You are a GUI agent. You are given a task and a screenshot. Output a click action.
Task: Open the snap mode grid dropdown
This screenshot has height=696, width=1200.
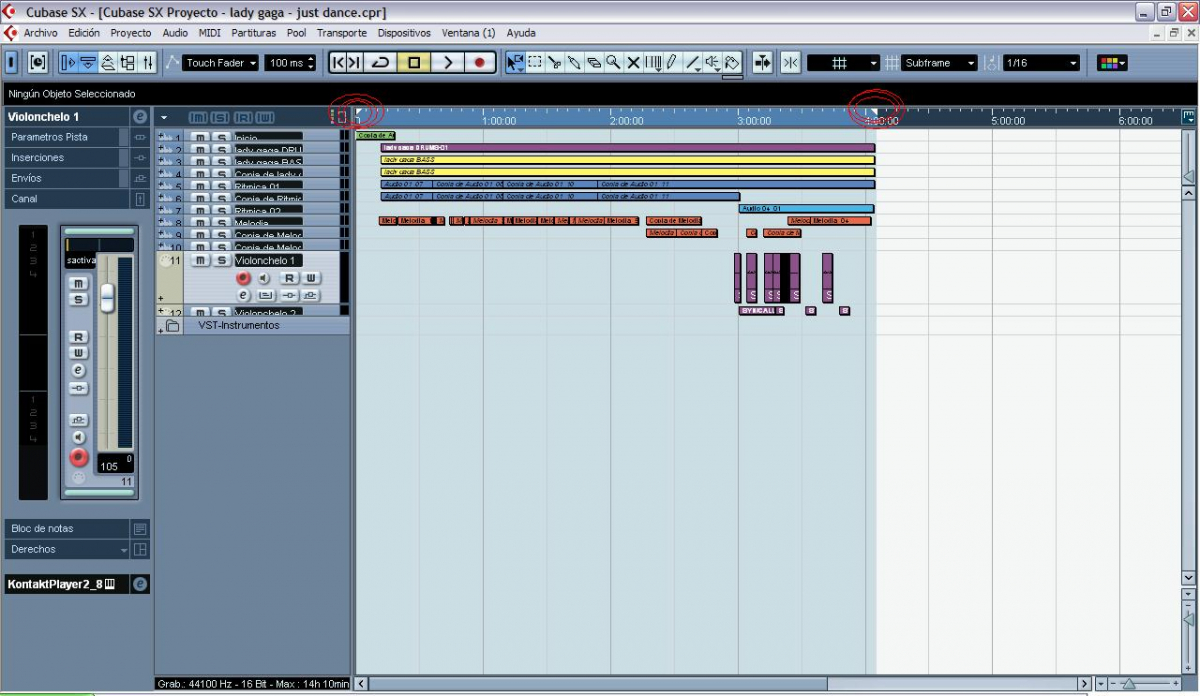[843, 62]
